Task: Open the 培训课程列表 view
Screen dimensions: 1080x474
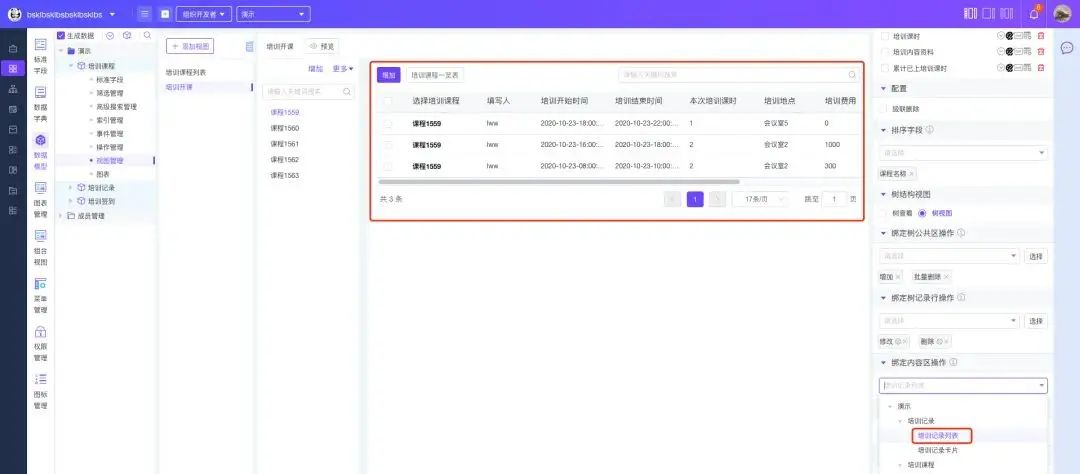Action: [x=186, y=72]
